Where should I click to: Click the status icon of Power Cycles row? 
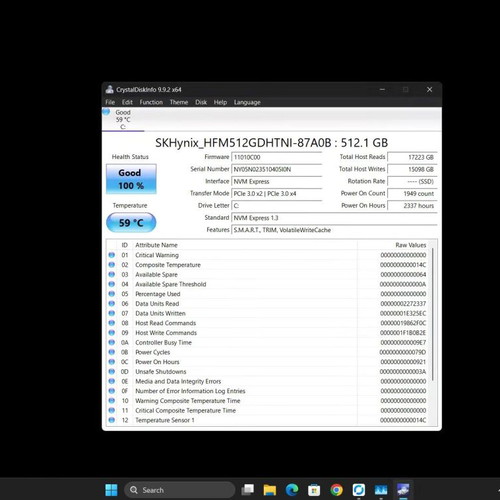click(112, 352)
